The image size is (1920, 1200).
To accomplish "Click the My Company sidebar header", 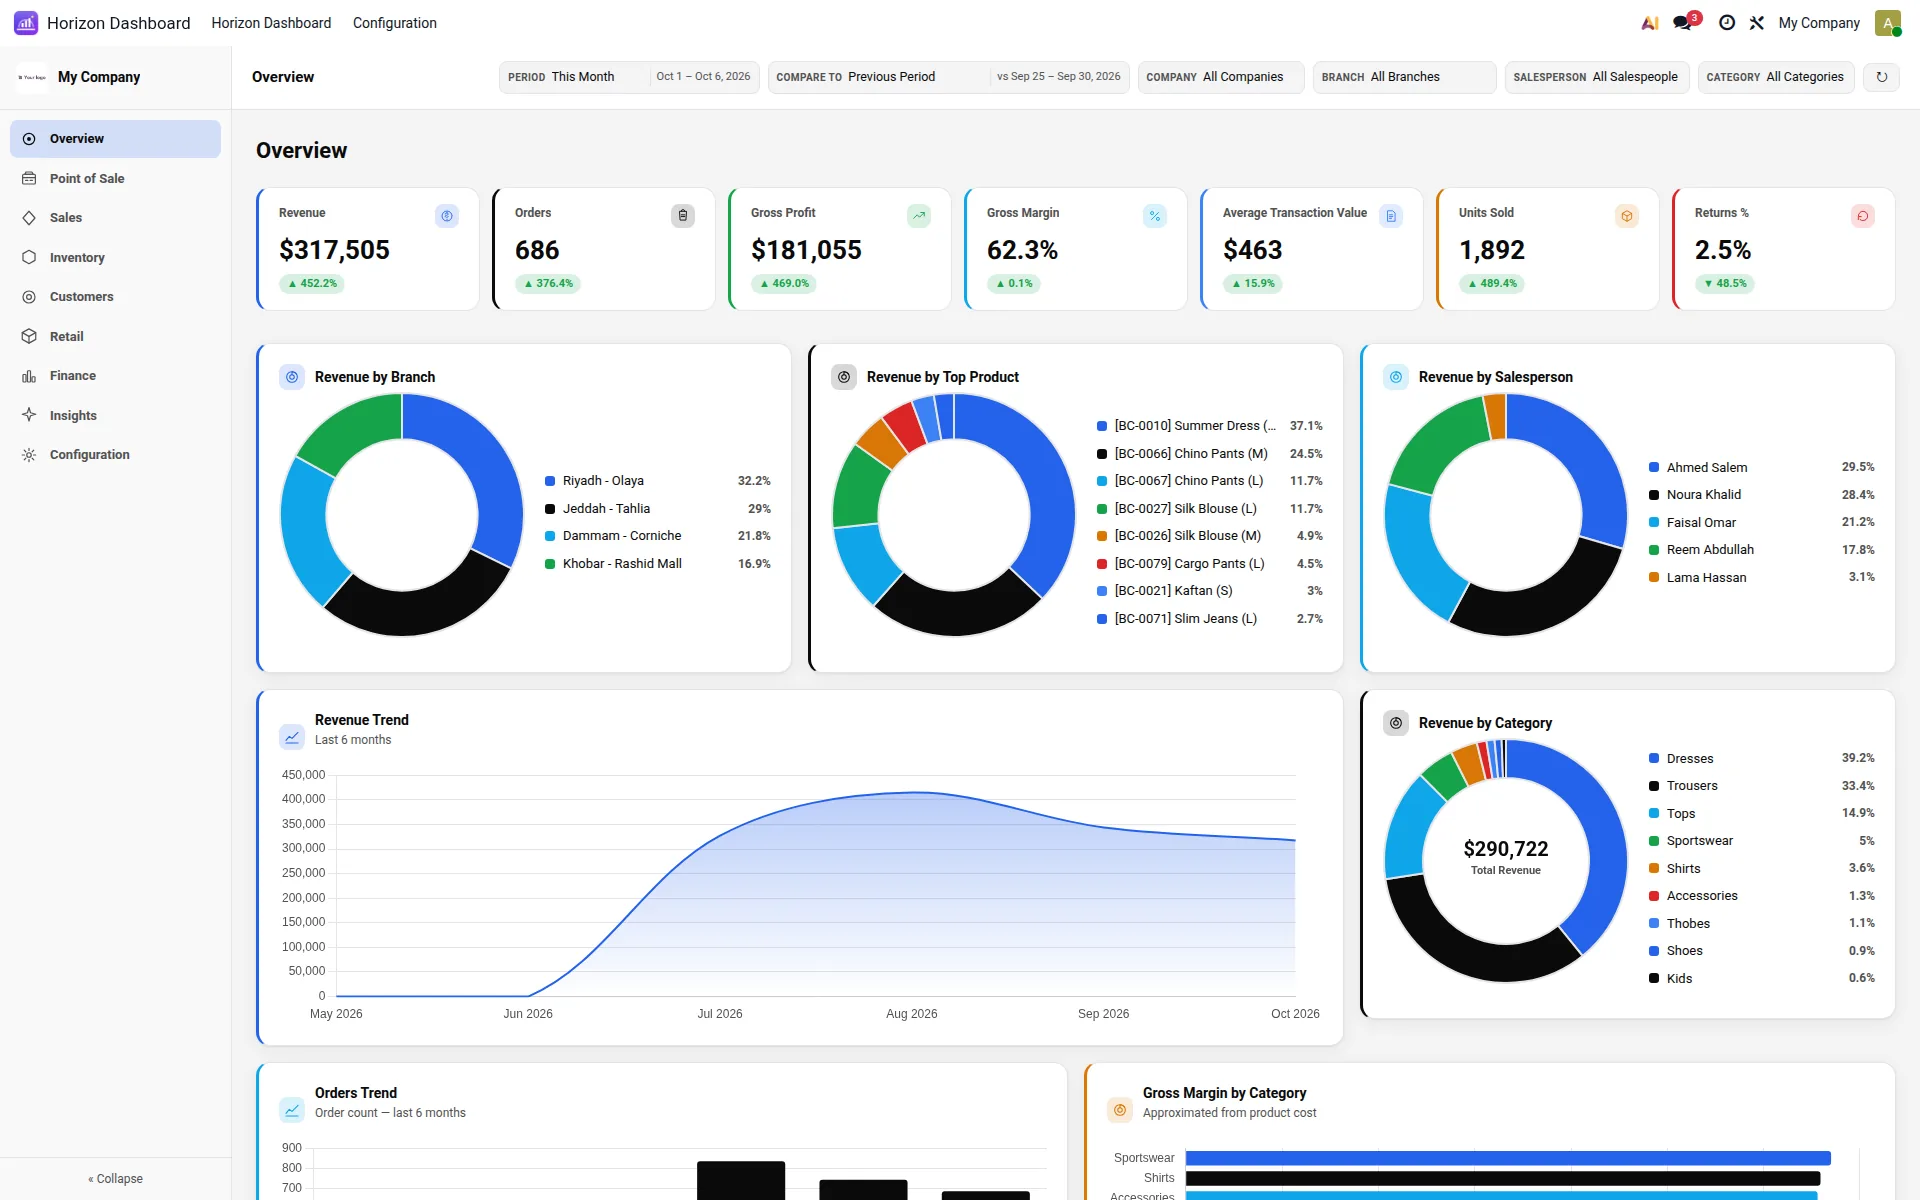I will pos(115,77).
